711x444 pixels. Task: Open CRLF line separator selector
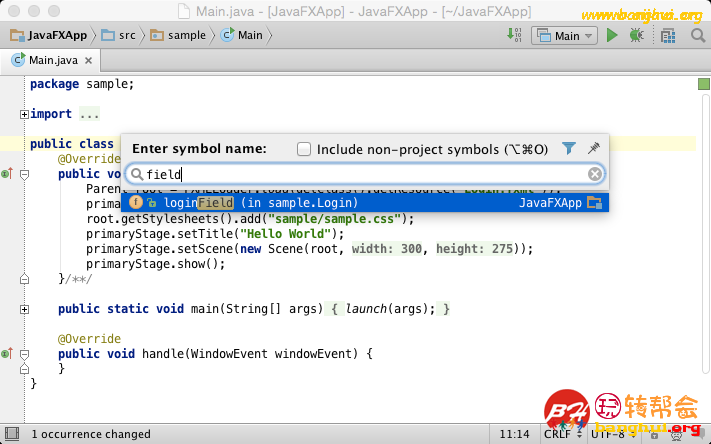tap(562, 434)
